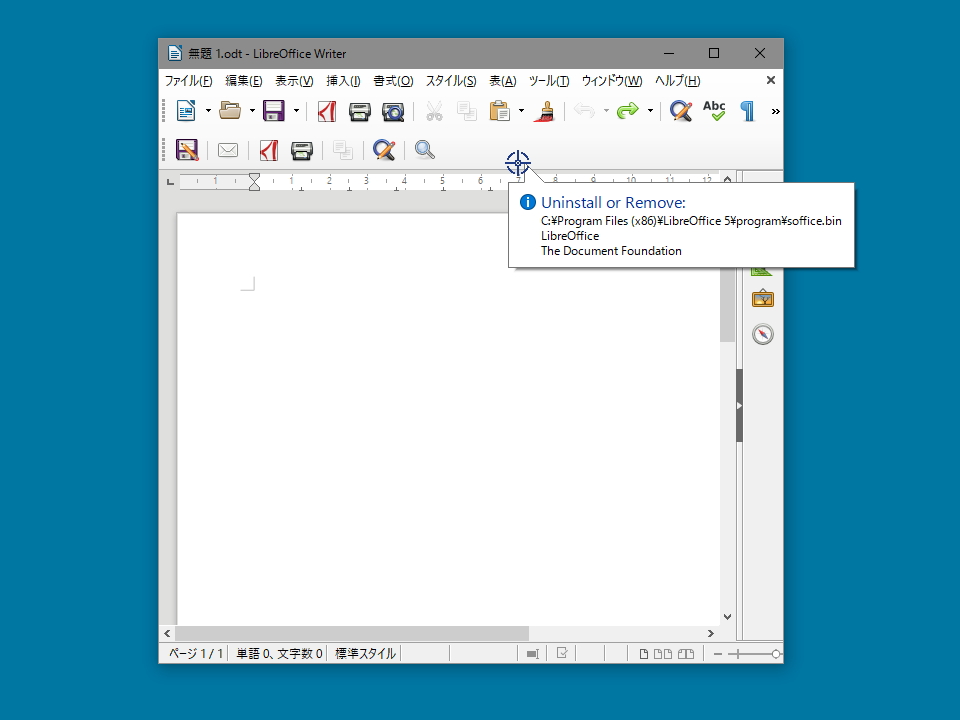Expand the Open recent files dropdown arrow

coord(252,111)
